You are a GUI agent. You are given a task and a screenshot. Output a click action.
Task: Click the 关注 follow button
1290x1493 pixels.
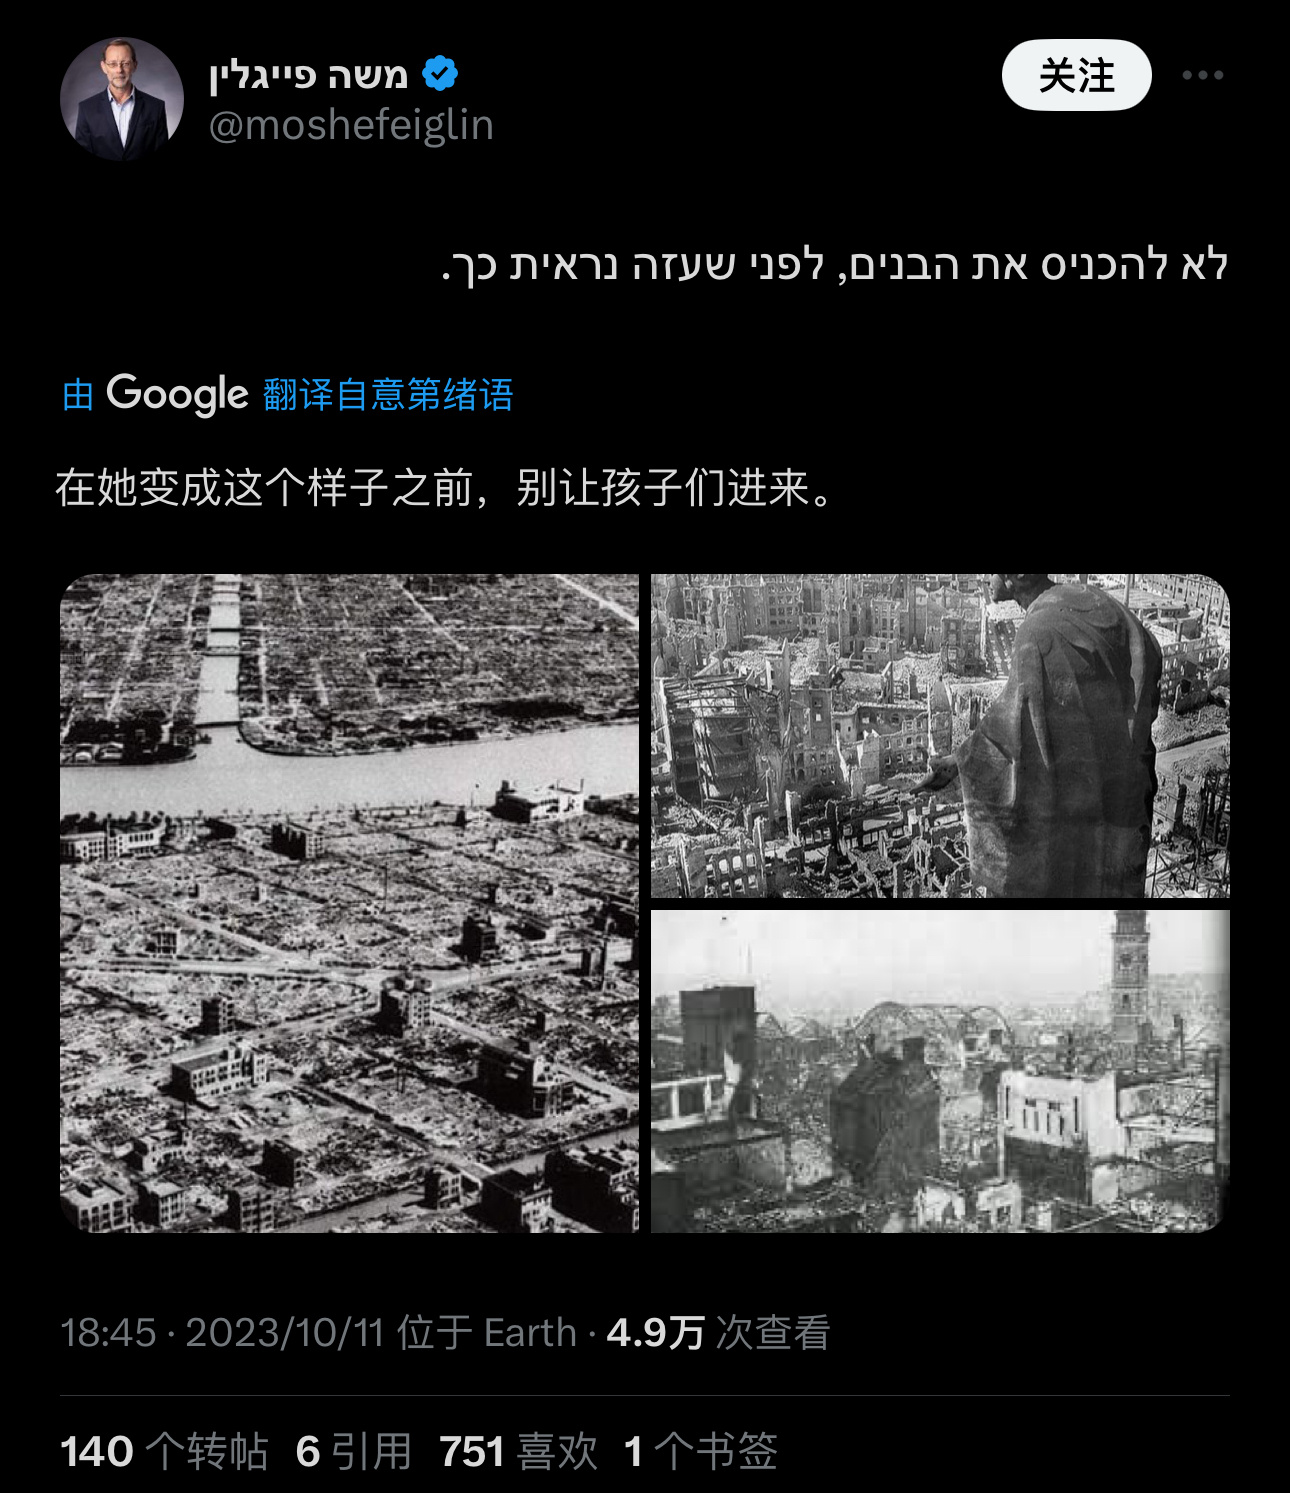tap(1077, 75)
